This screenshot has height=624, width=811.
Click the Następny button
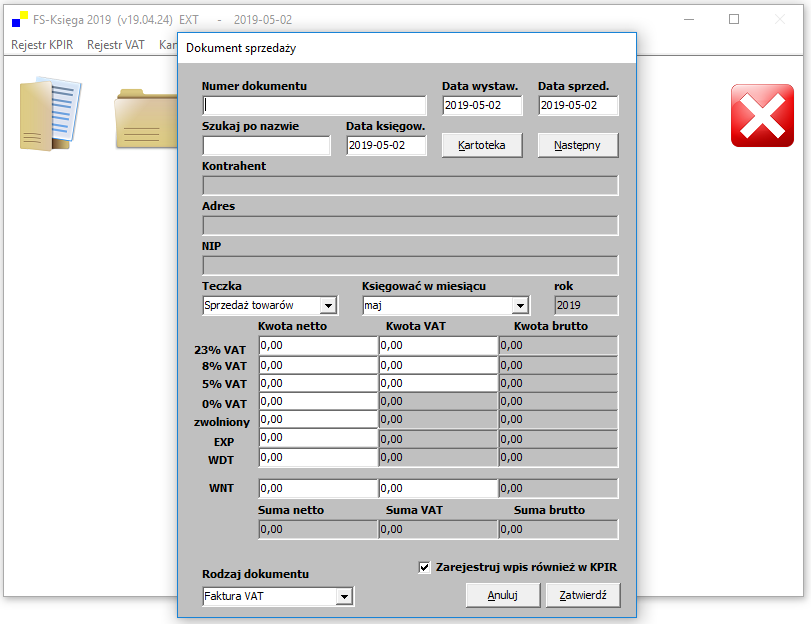click(x=577, y=145)
